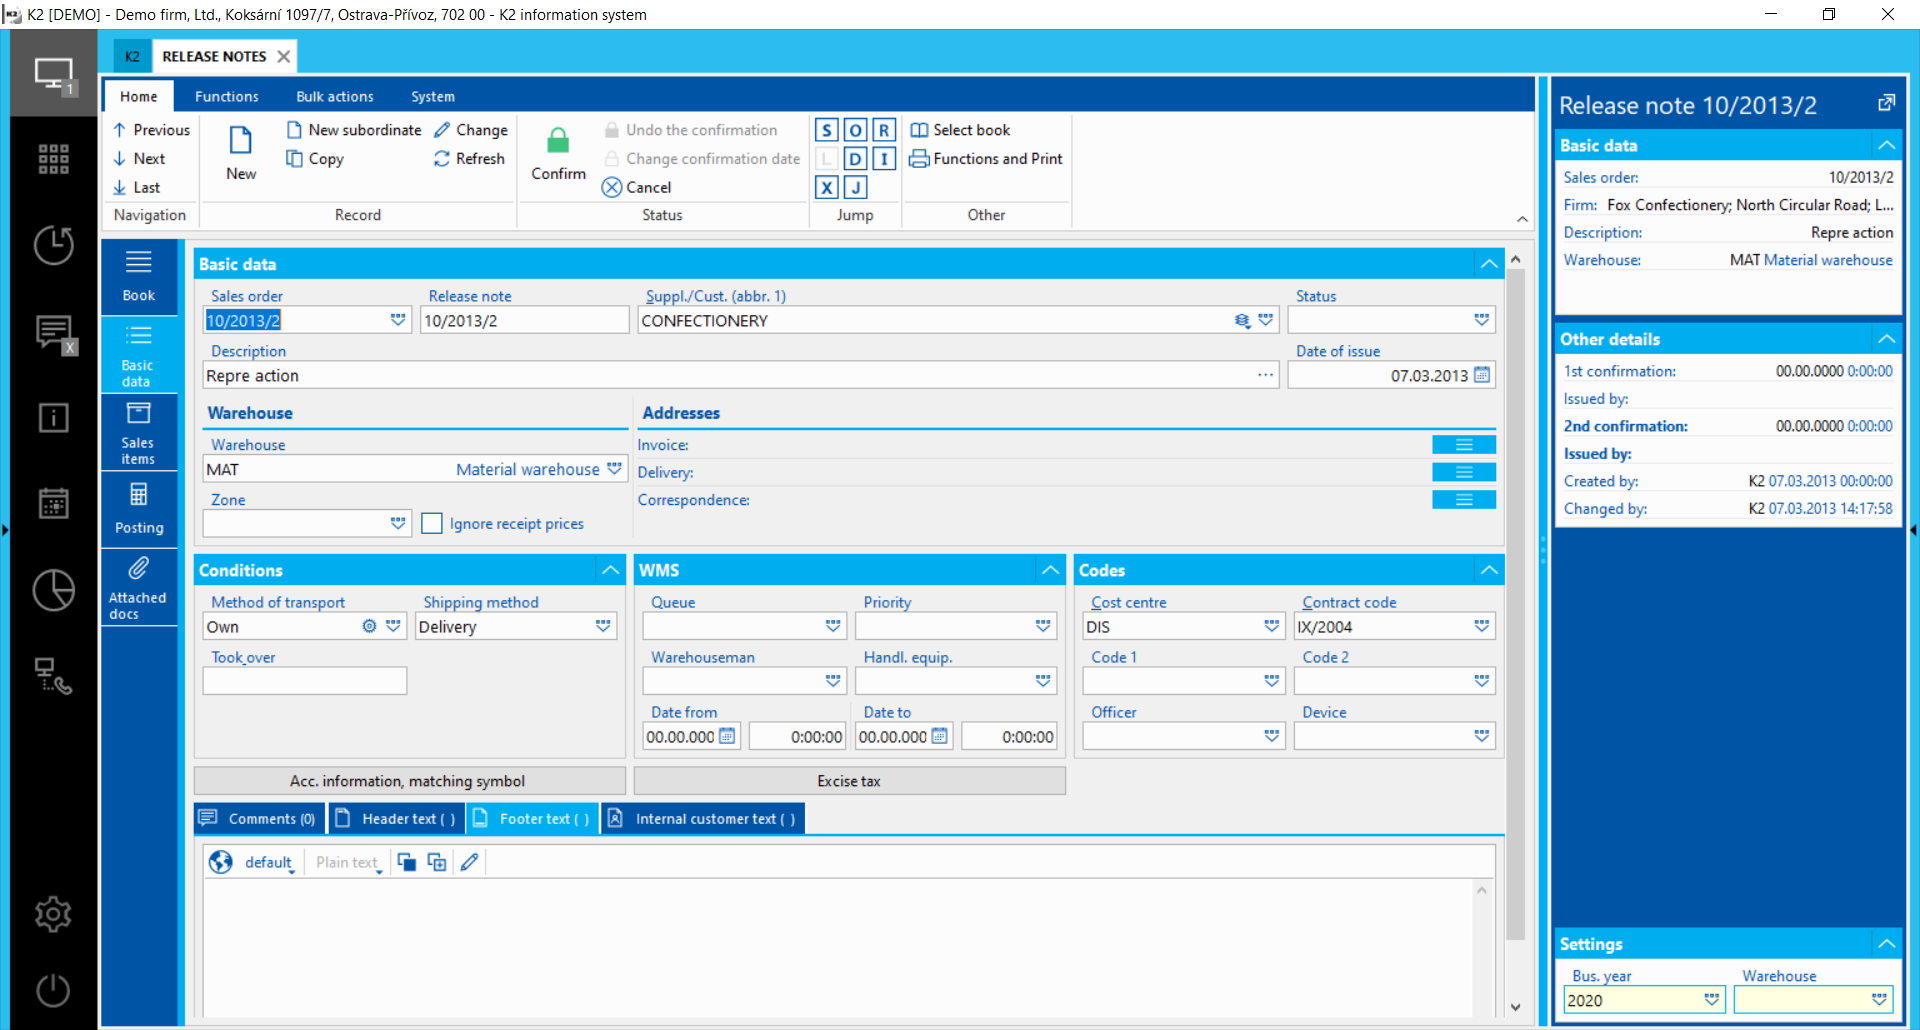Open the calendar icon in sidebar
The height and width of the screenshot is (1030, 1920).
(x=53, y=503)
